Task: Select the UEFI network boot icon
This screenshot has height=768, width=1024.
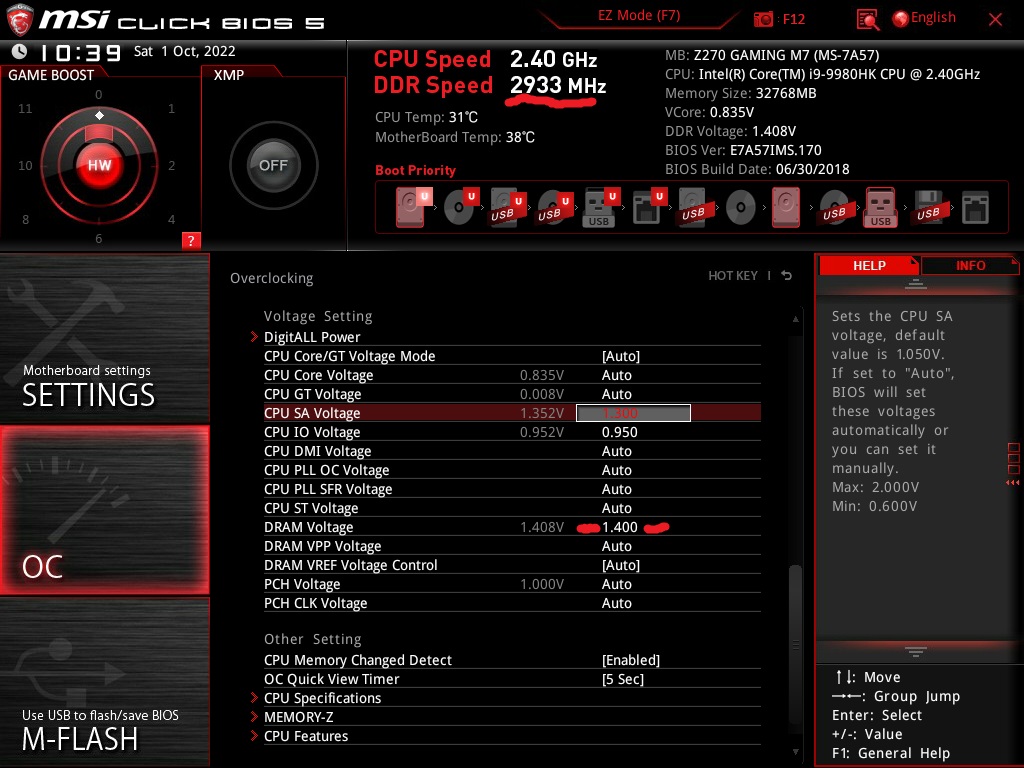Action: [x=648, y=208]
